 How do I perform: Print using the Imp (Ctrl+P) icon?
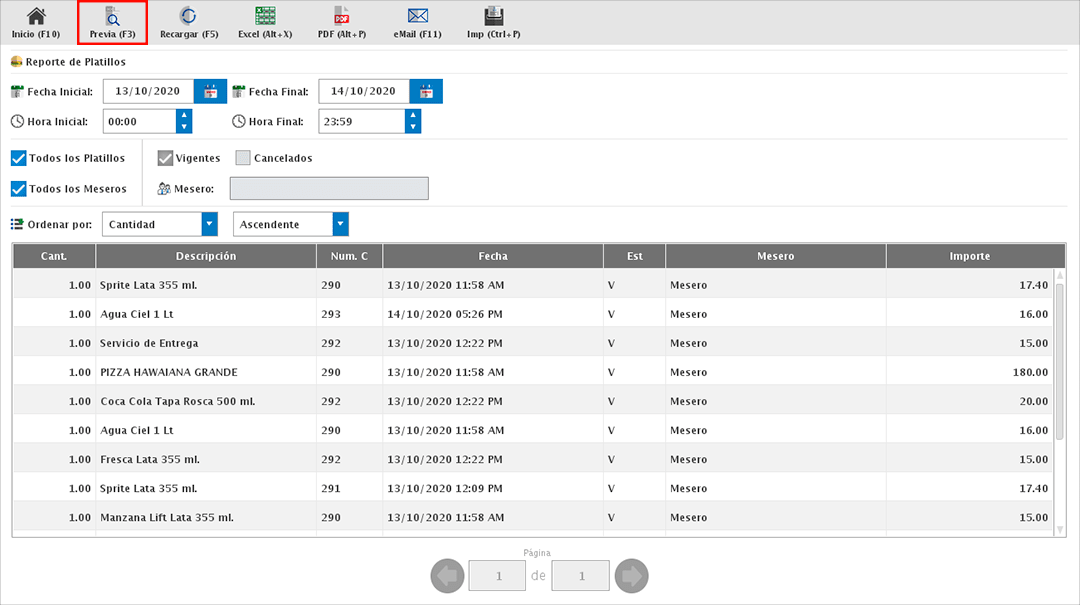[493, 22]
